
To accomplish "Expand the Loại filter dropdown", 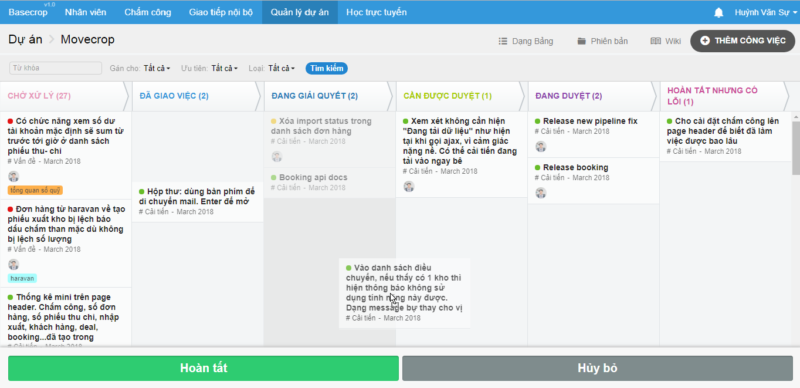I will point(282,68).
